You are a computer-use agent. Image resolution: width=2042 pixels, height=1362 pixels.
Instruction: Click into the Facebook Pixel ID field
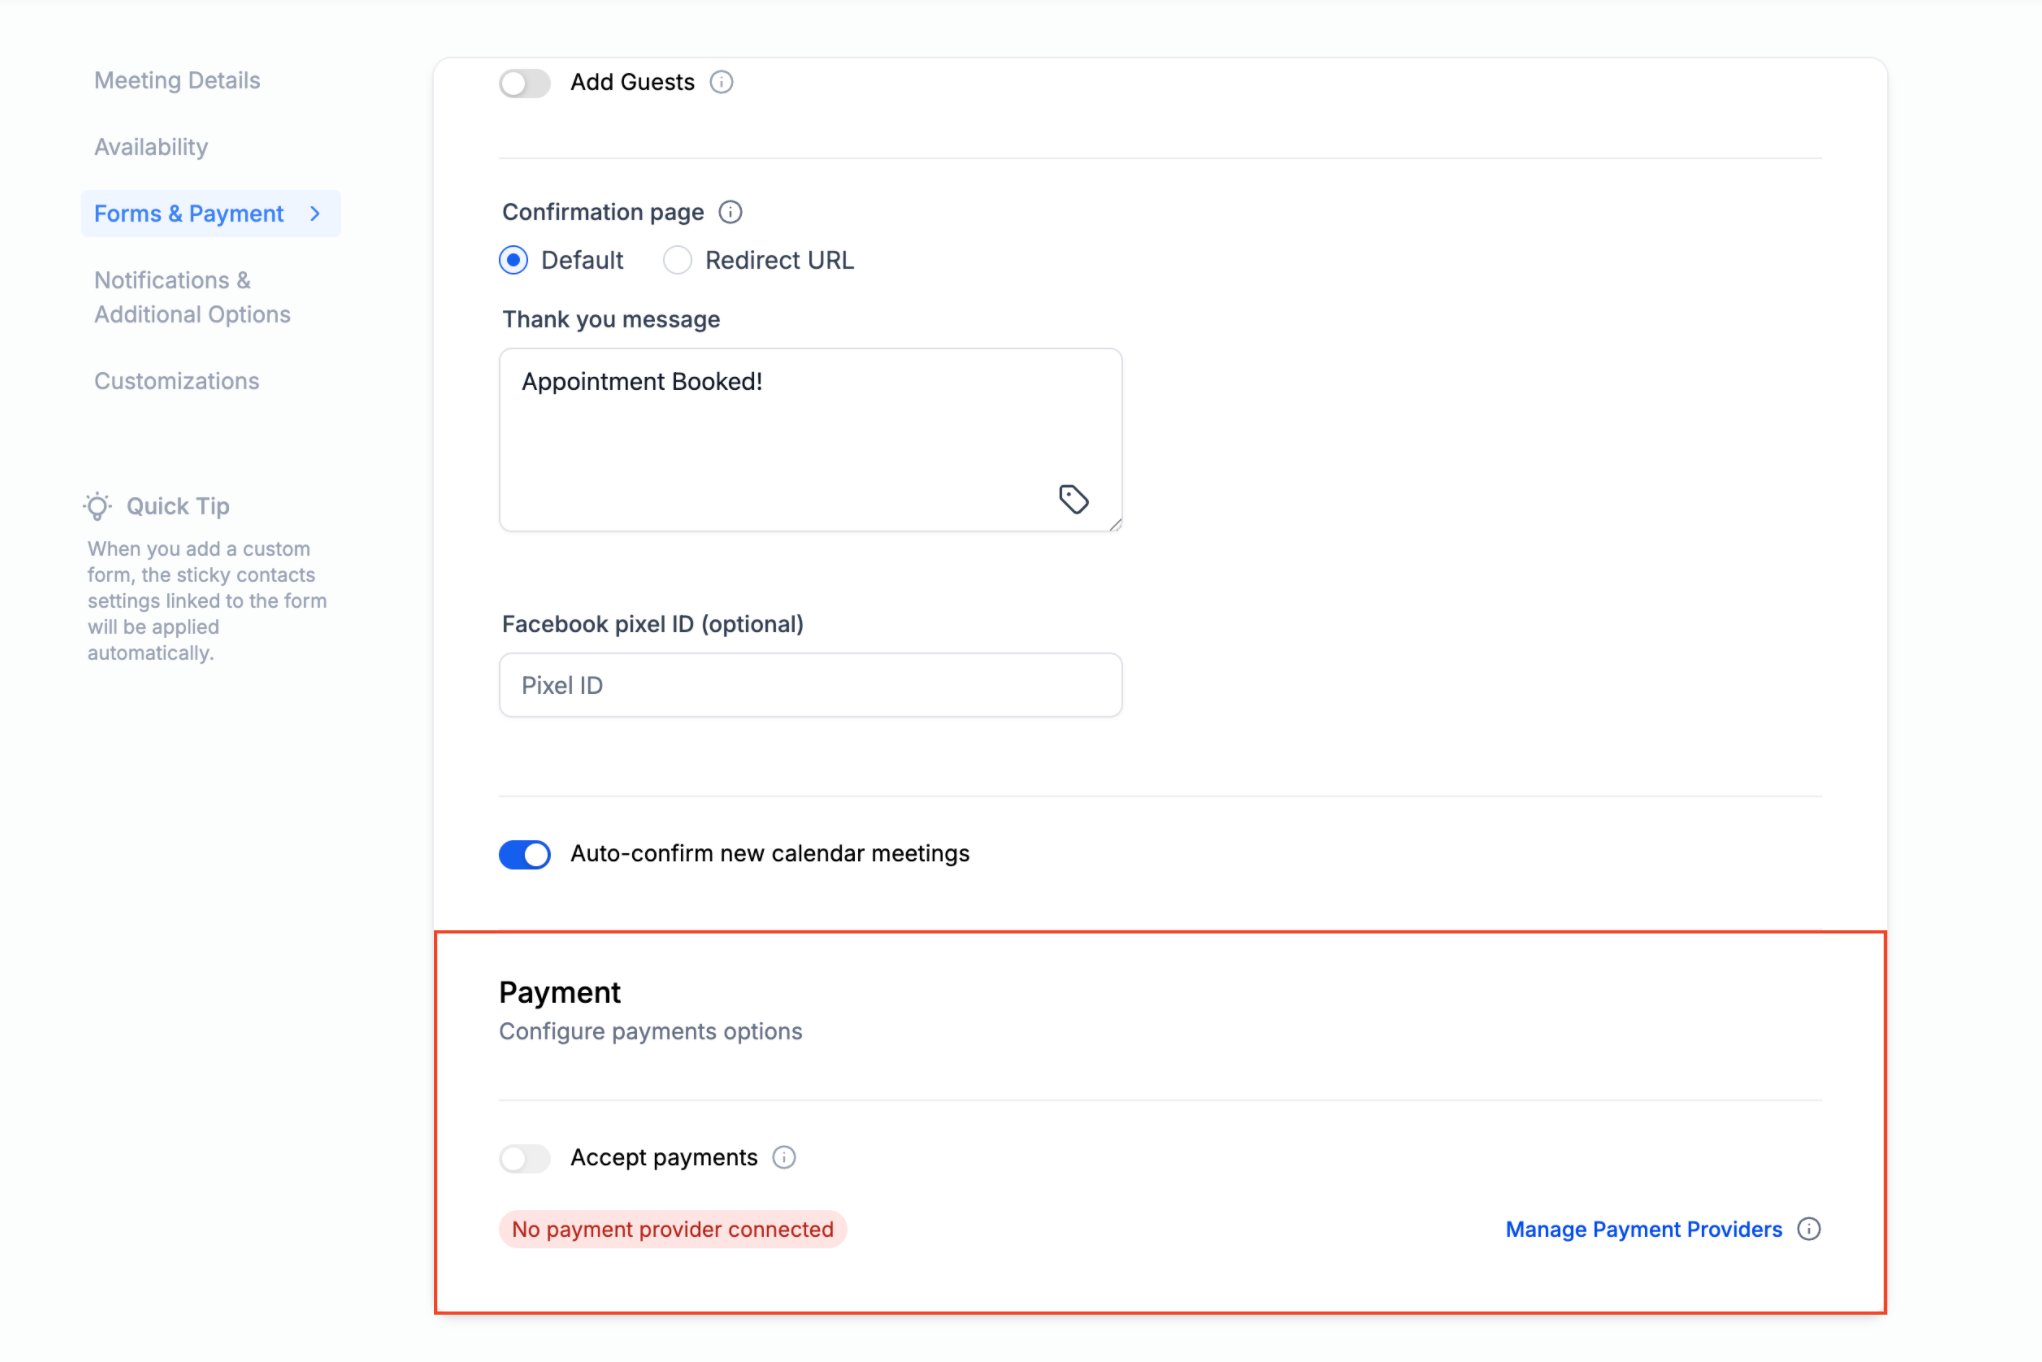point(810,685)
